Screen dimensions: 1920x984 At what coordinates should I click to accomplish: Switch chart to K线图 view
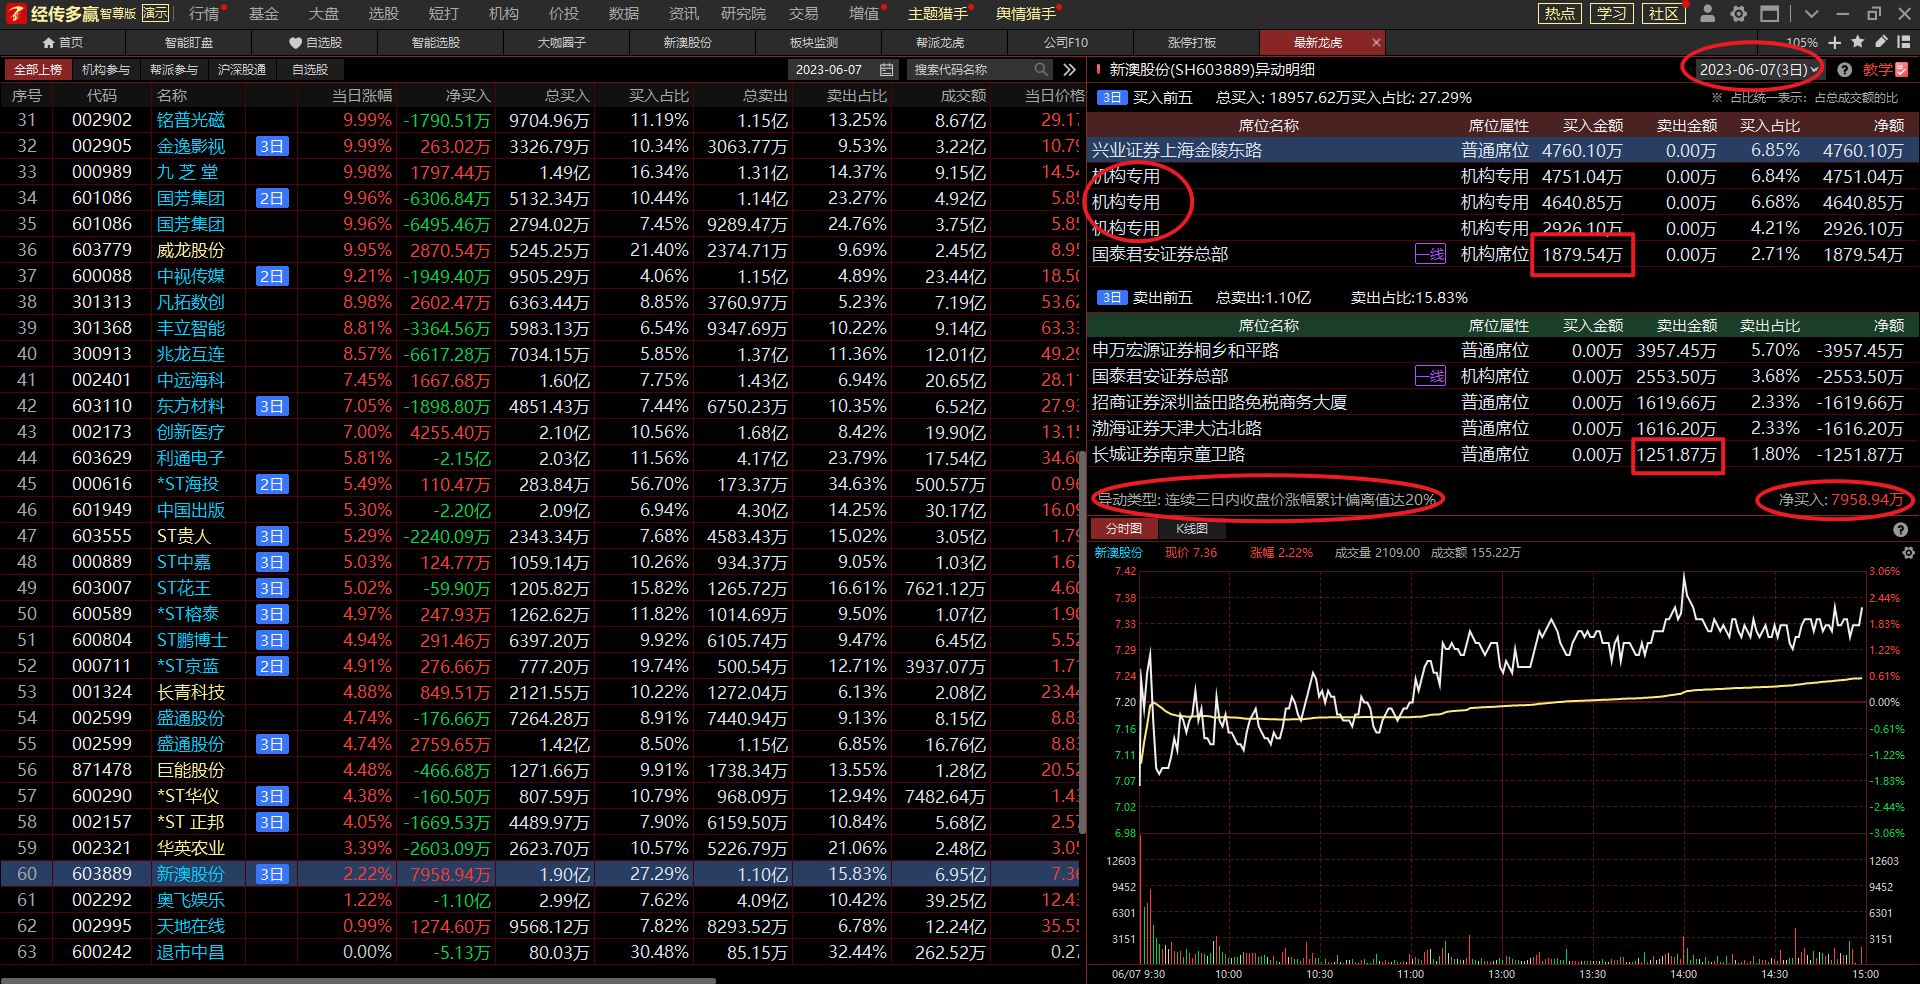1191,529
